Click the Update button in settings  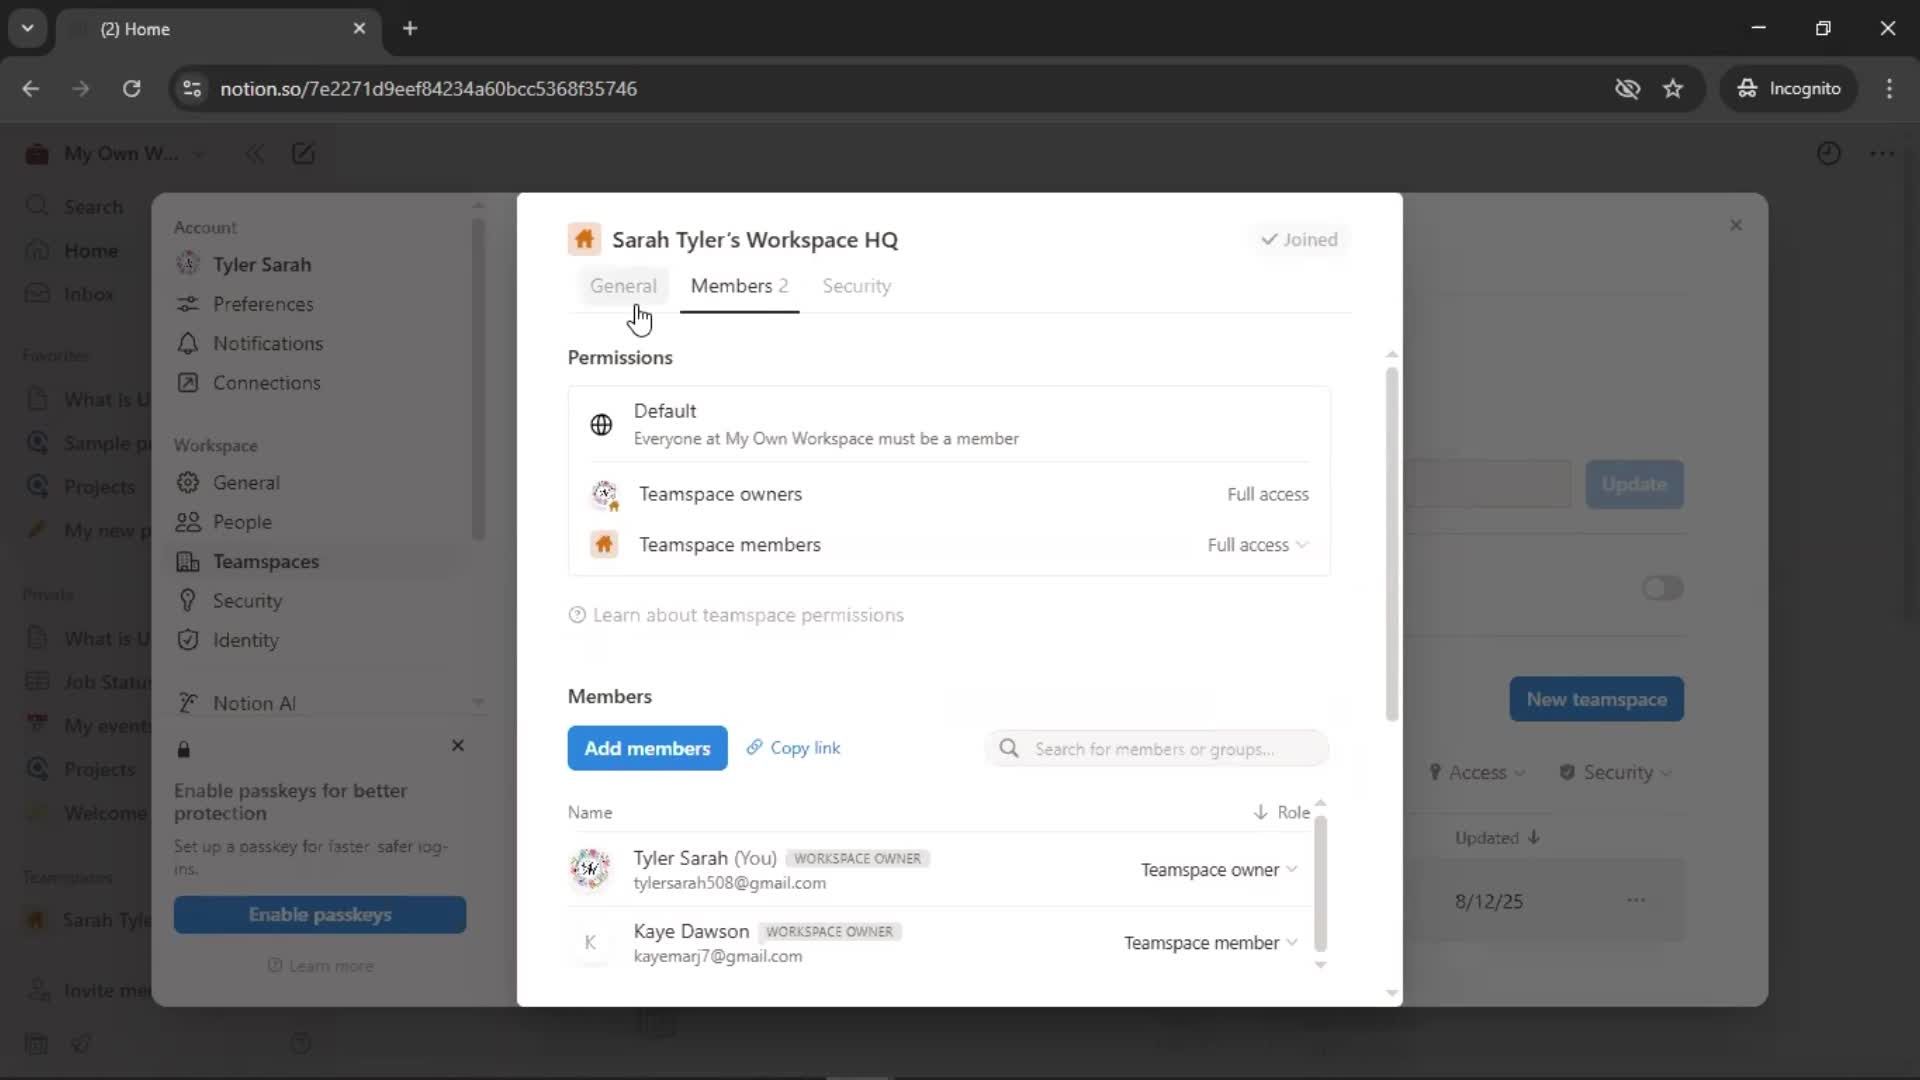(1634, 484)
